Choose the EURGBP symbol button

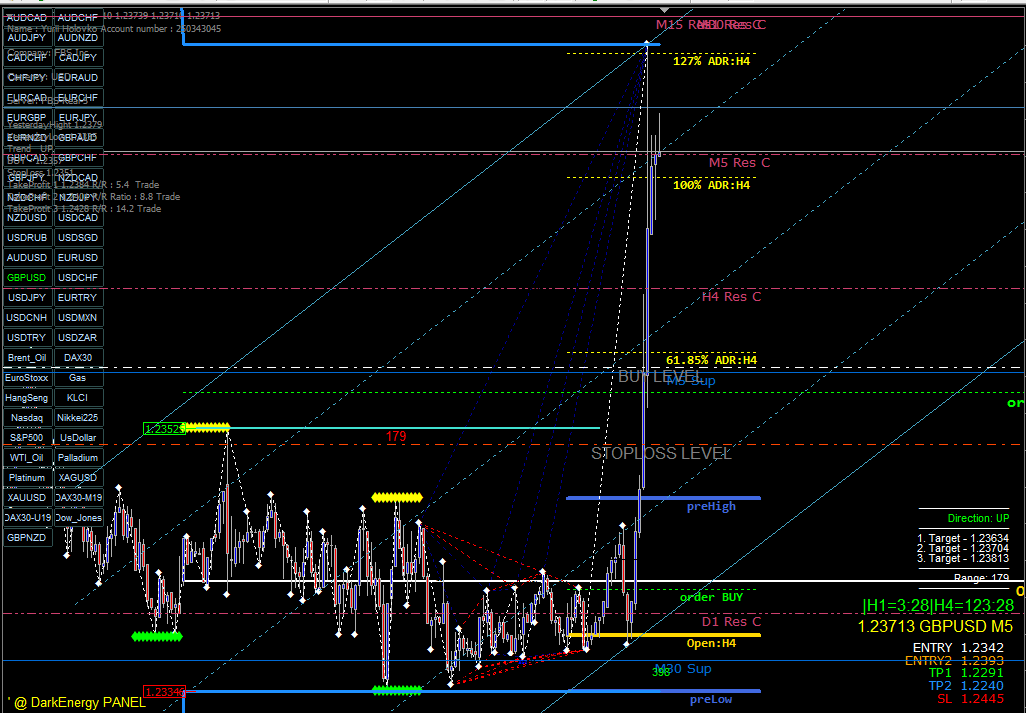(x=27, y=118)
